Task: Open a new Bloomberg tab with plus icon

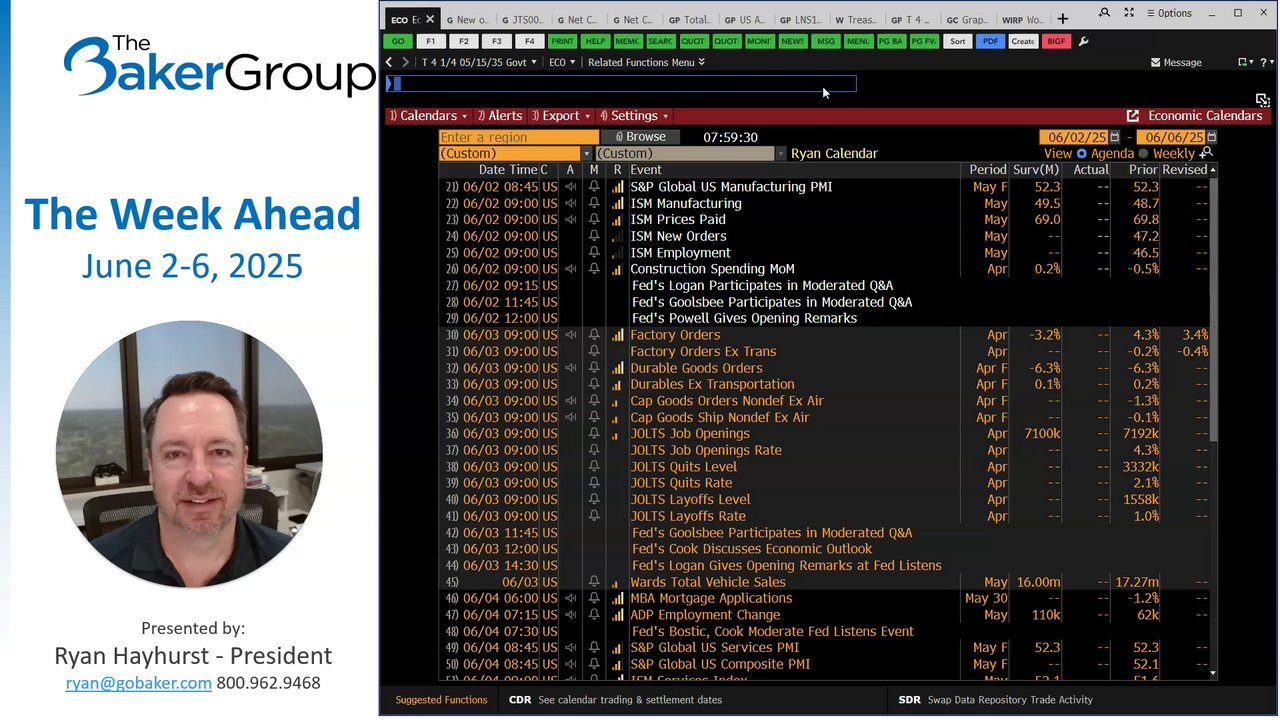Action: coord(1062,19)
